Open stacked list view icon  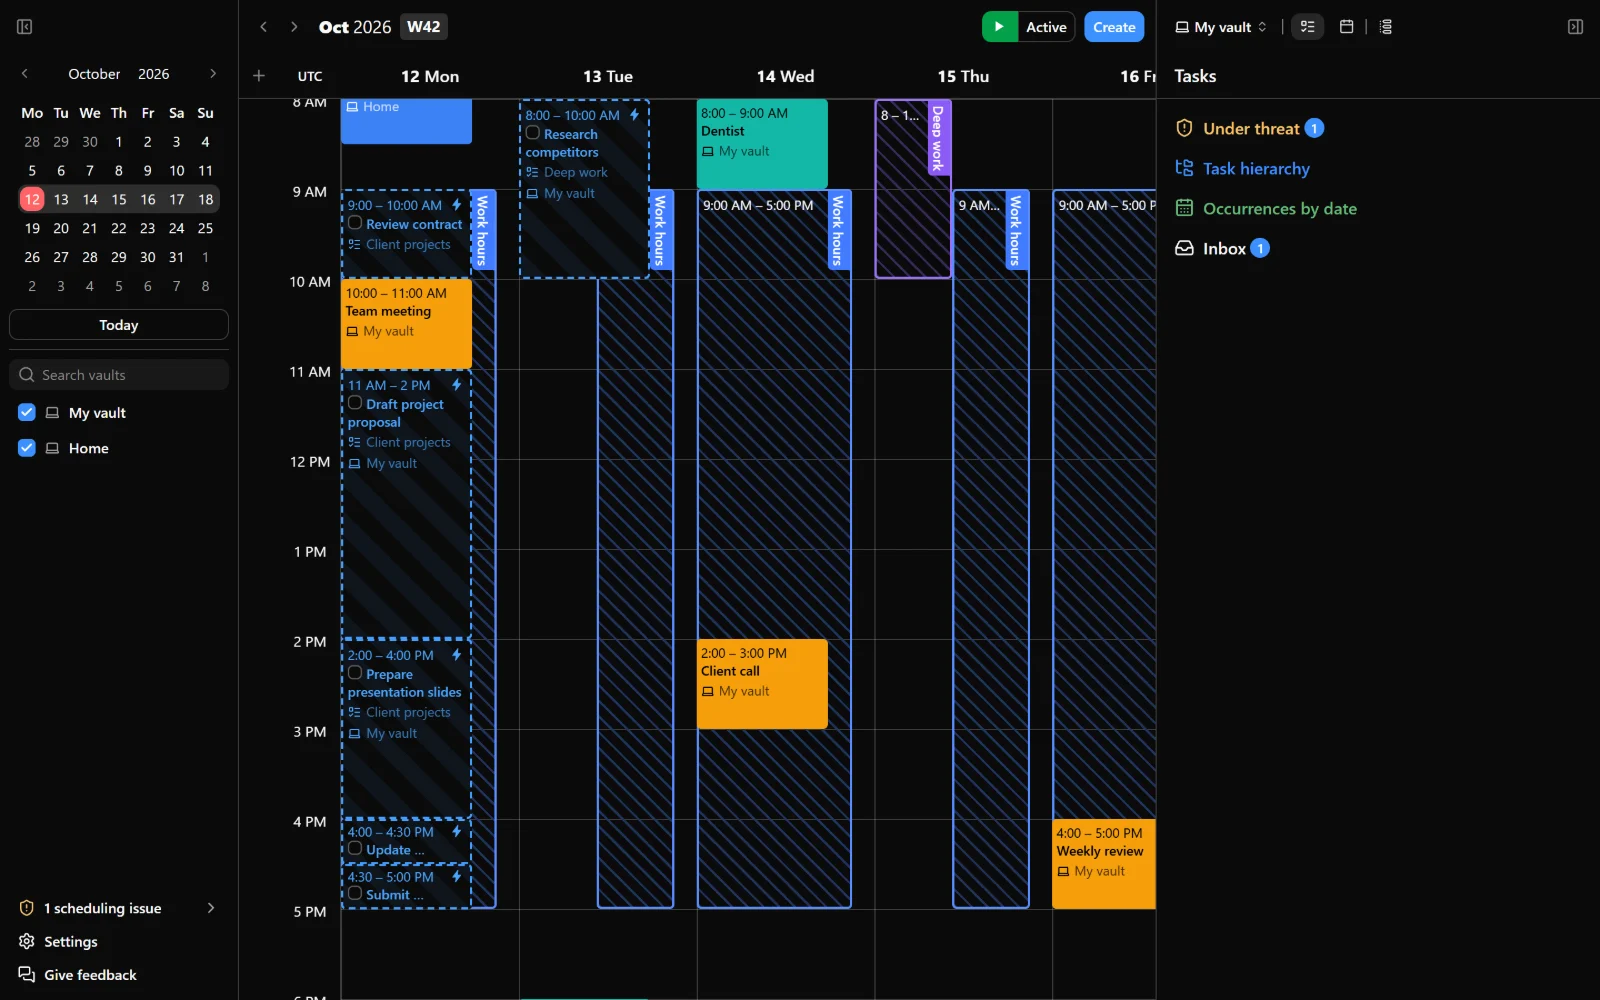coord(1385,27)
